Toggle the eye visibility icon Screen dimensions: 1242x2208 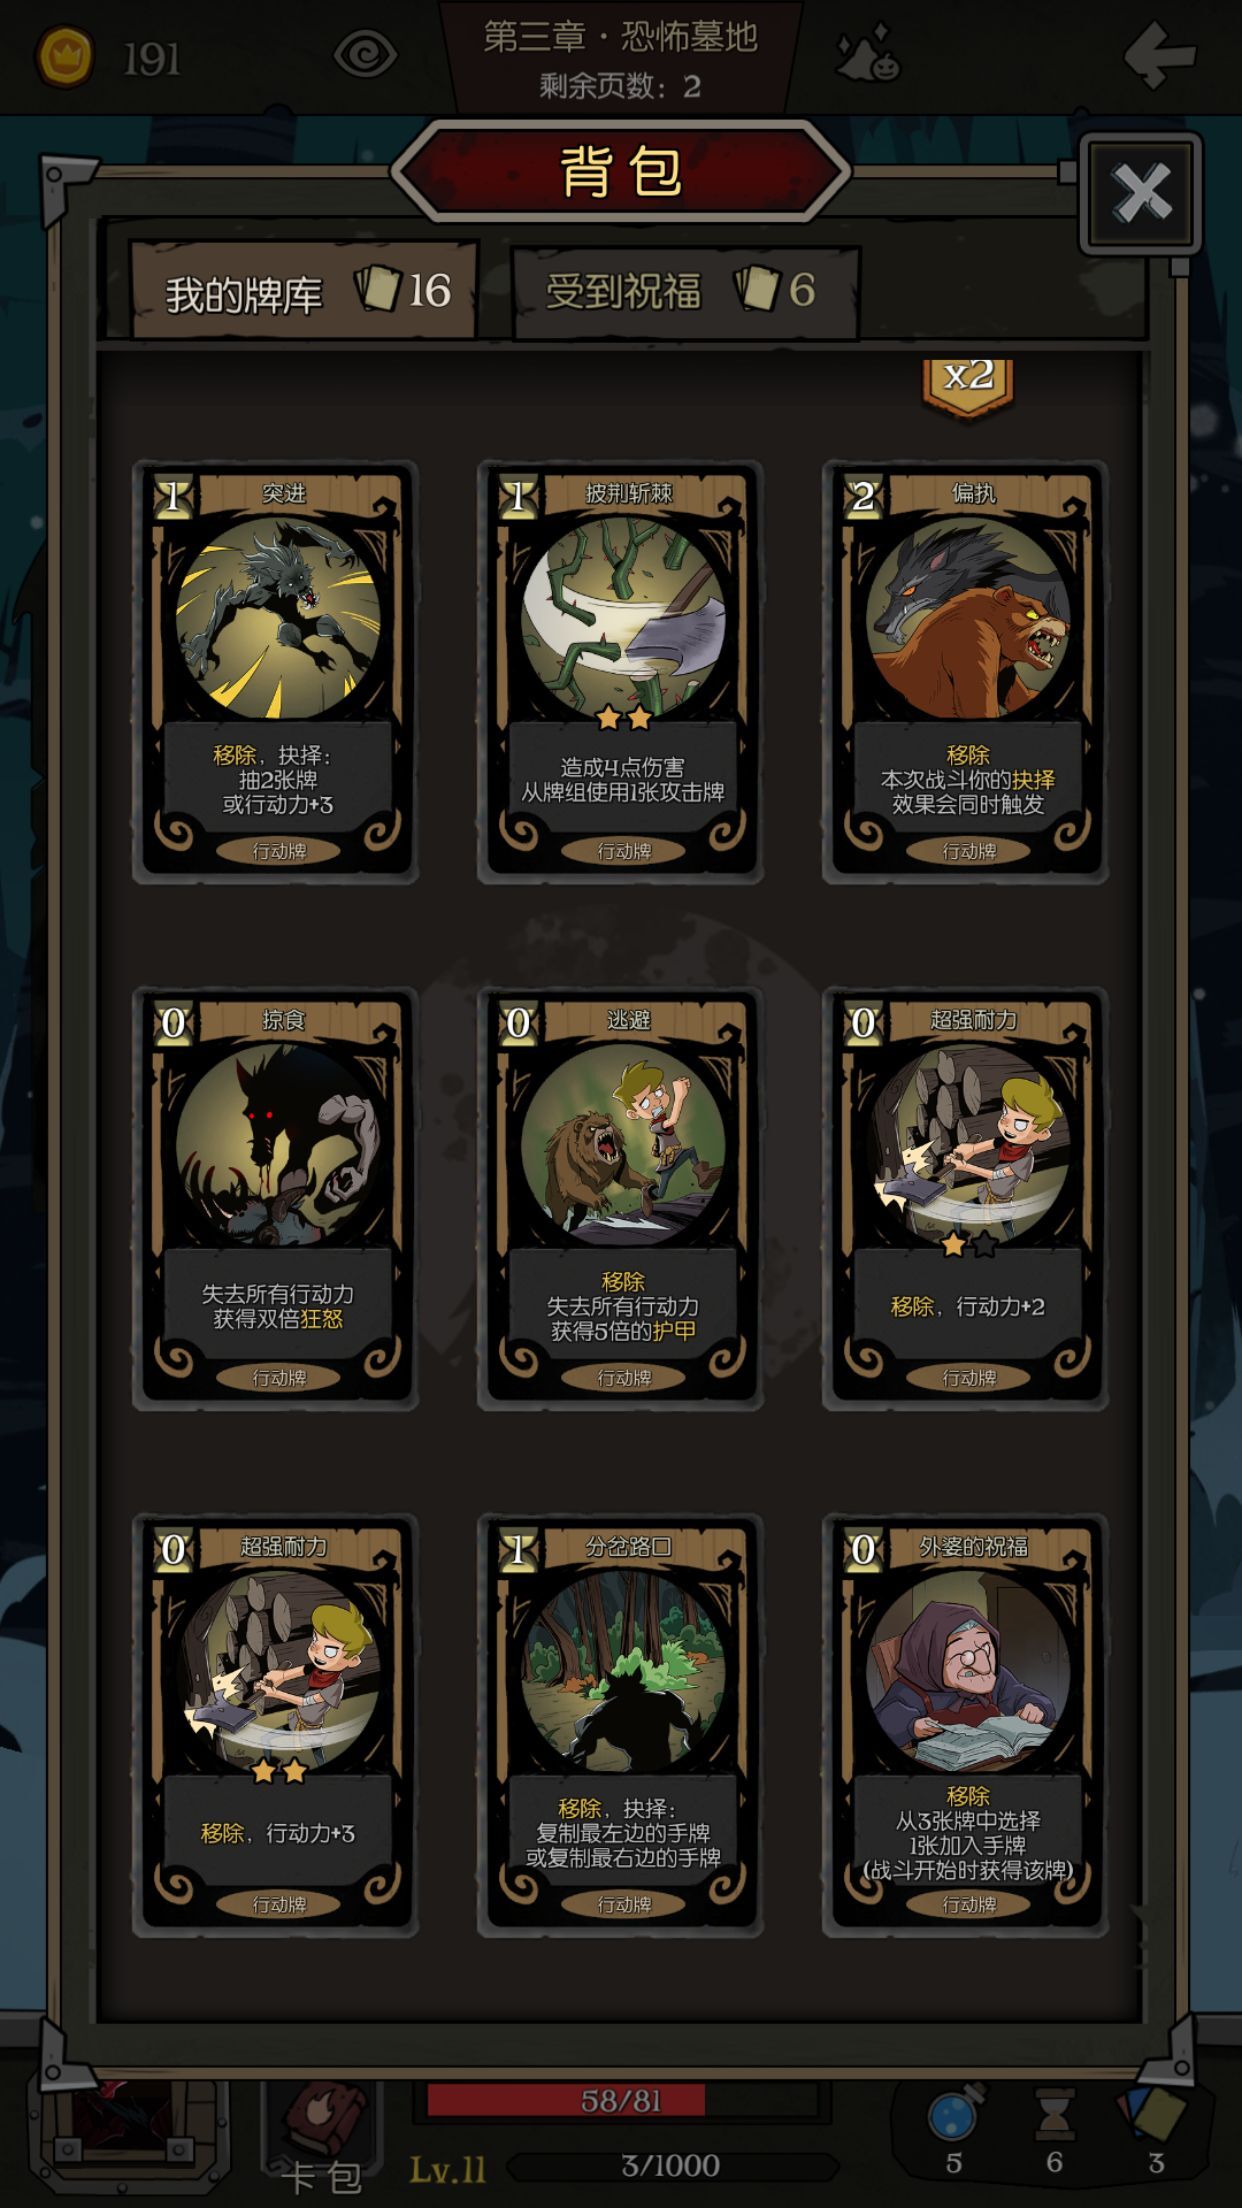click(x=365, y=54)
